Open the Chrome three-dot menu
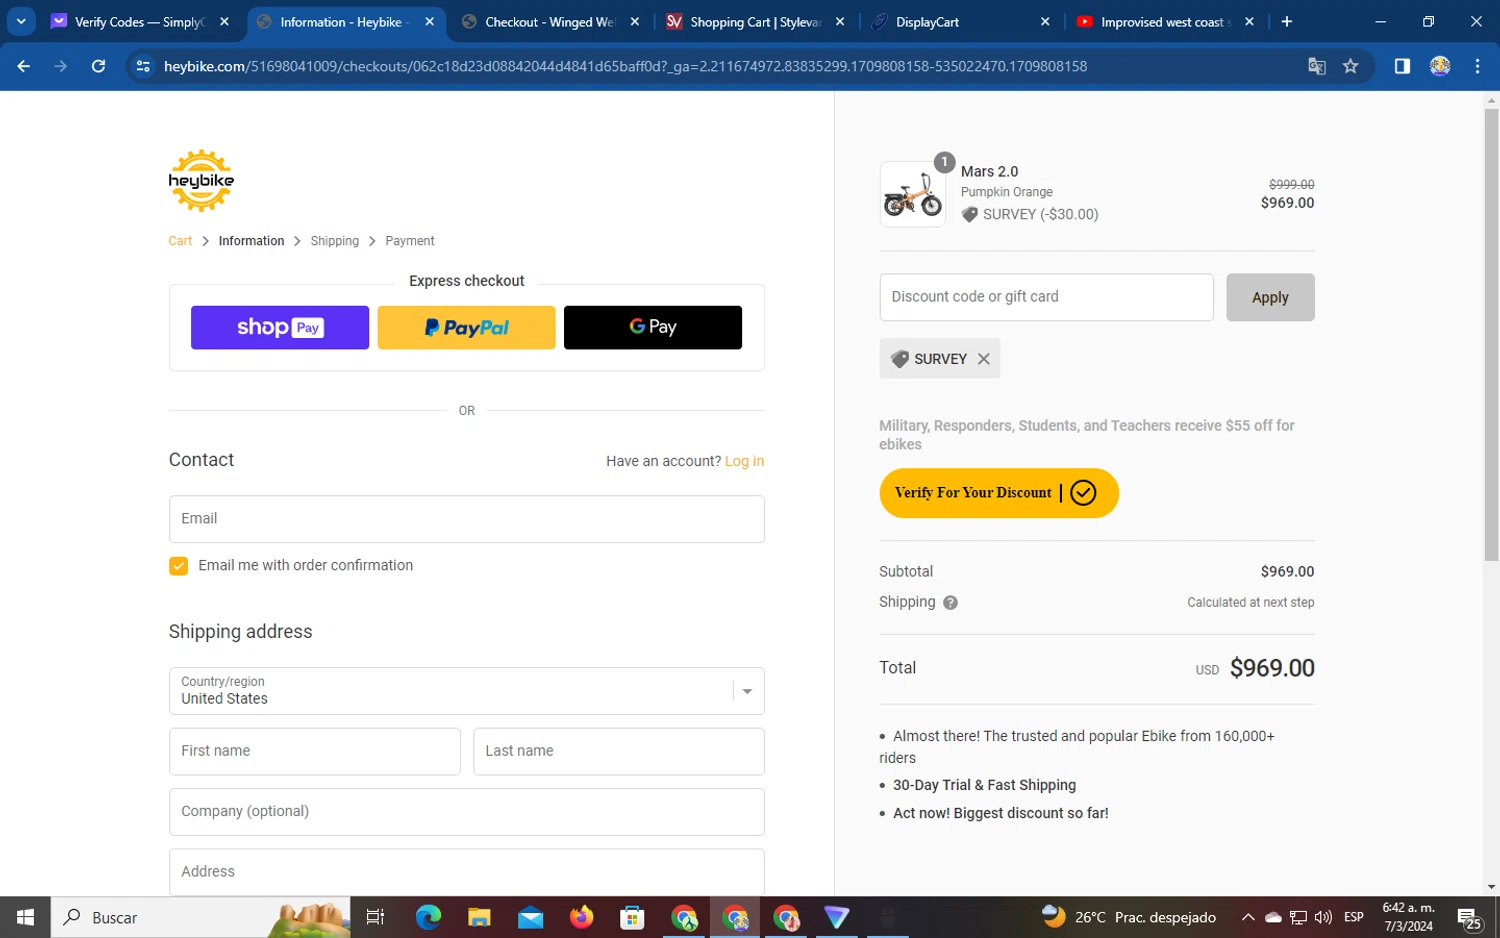Viewport: 1500px width, 938px height. click(x=1477, y=66)
